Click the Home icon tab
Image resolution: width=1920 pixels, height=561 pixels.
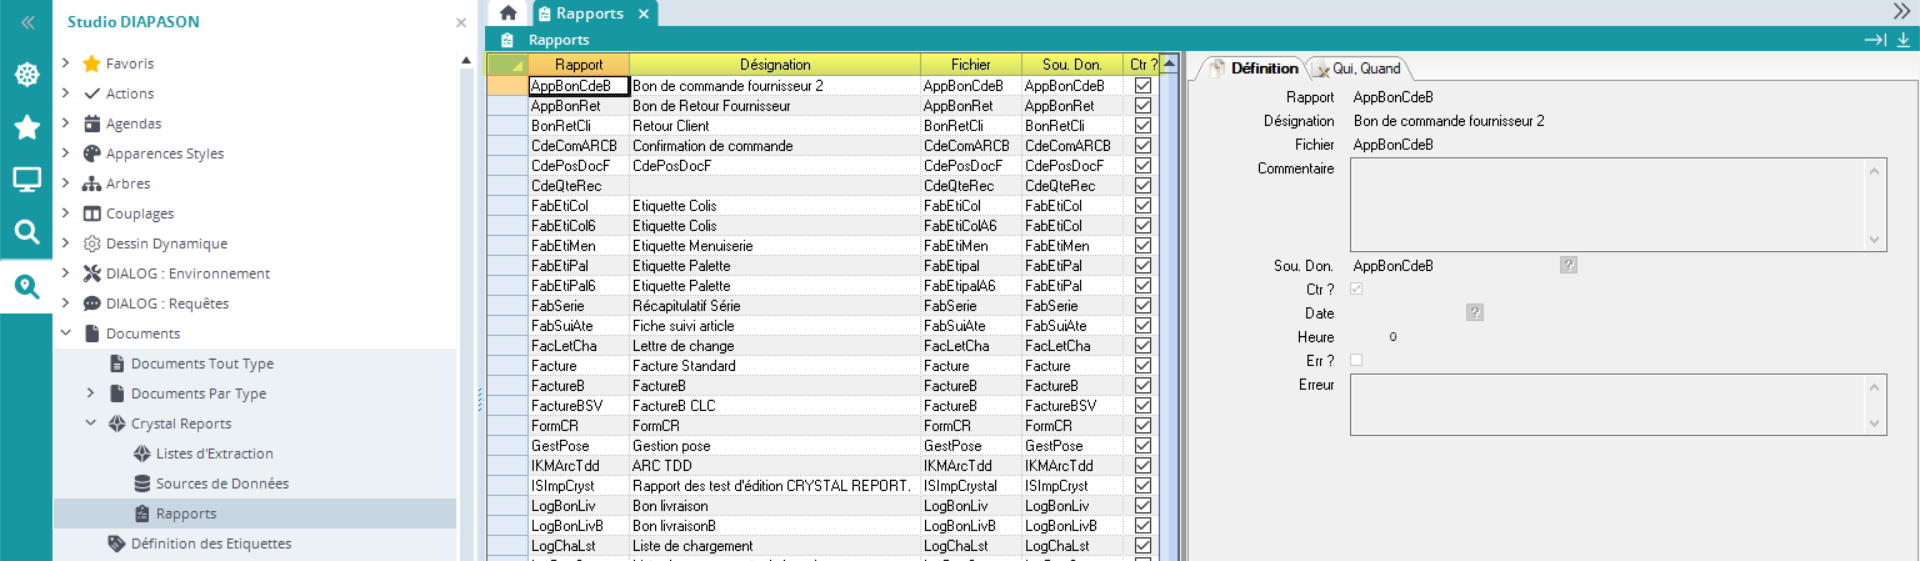point(508,13)
